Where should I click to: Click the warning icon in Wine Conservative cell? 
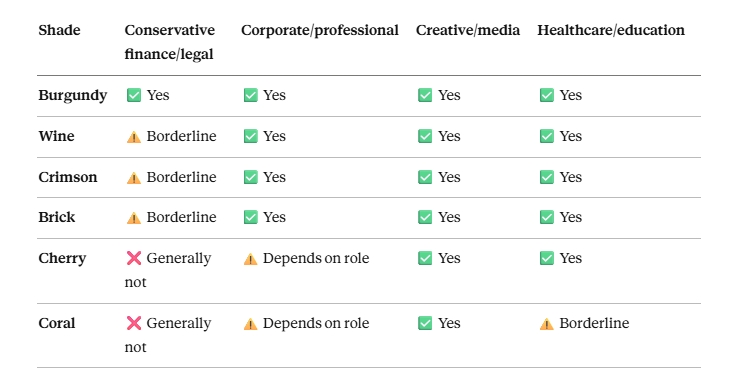coord(134,137)
